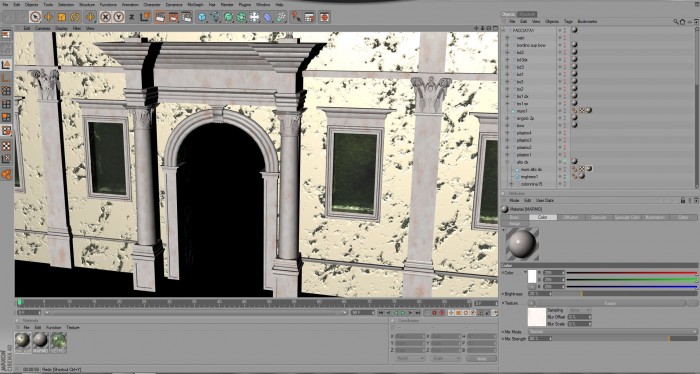Toggle the Y axis lock
Viewport: 700px width, 374px height.
[118, 17]
